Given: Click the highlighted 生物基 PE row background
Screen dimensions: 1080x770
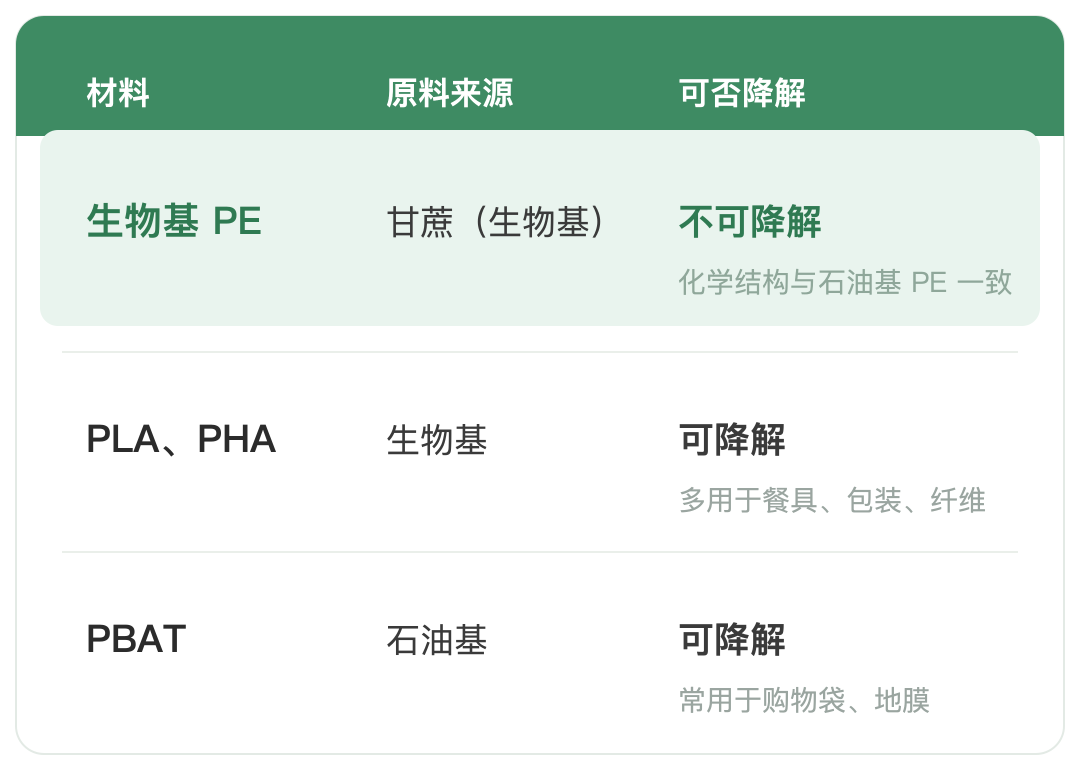Looking at the screenshot, I should pos(540,228).
